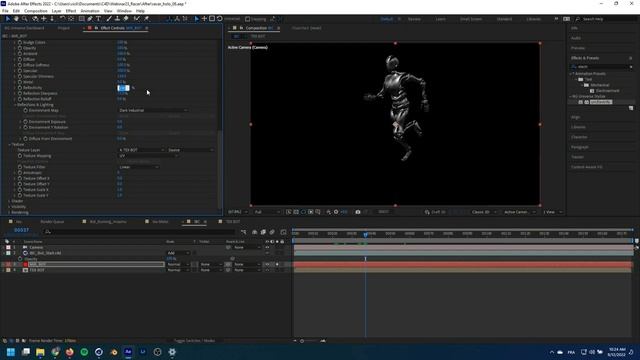Select the Zoom magnifier tool
The height and width of the screenshot is (360, 640).
[25, 19]
